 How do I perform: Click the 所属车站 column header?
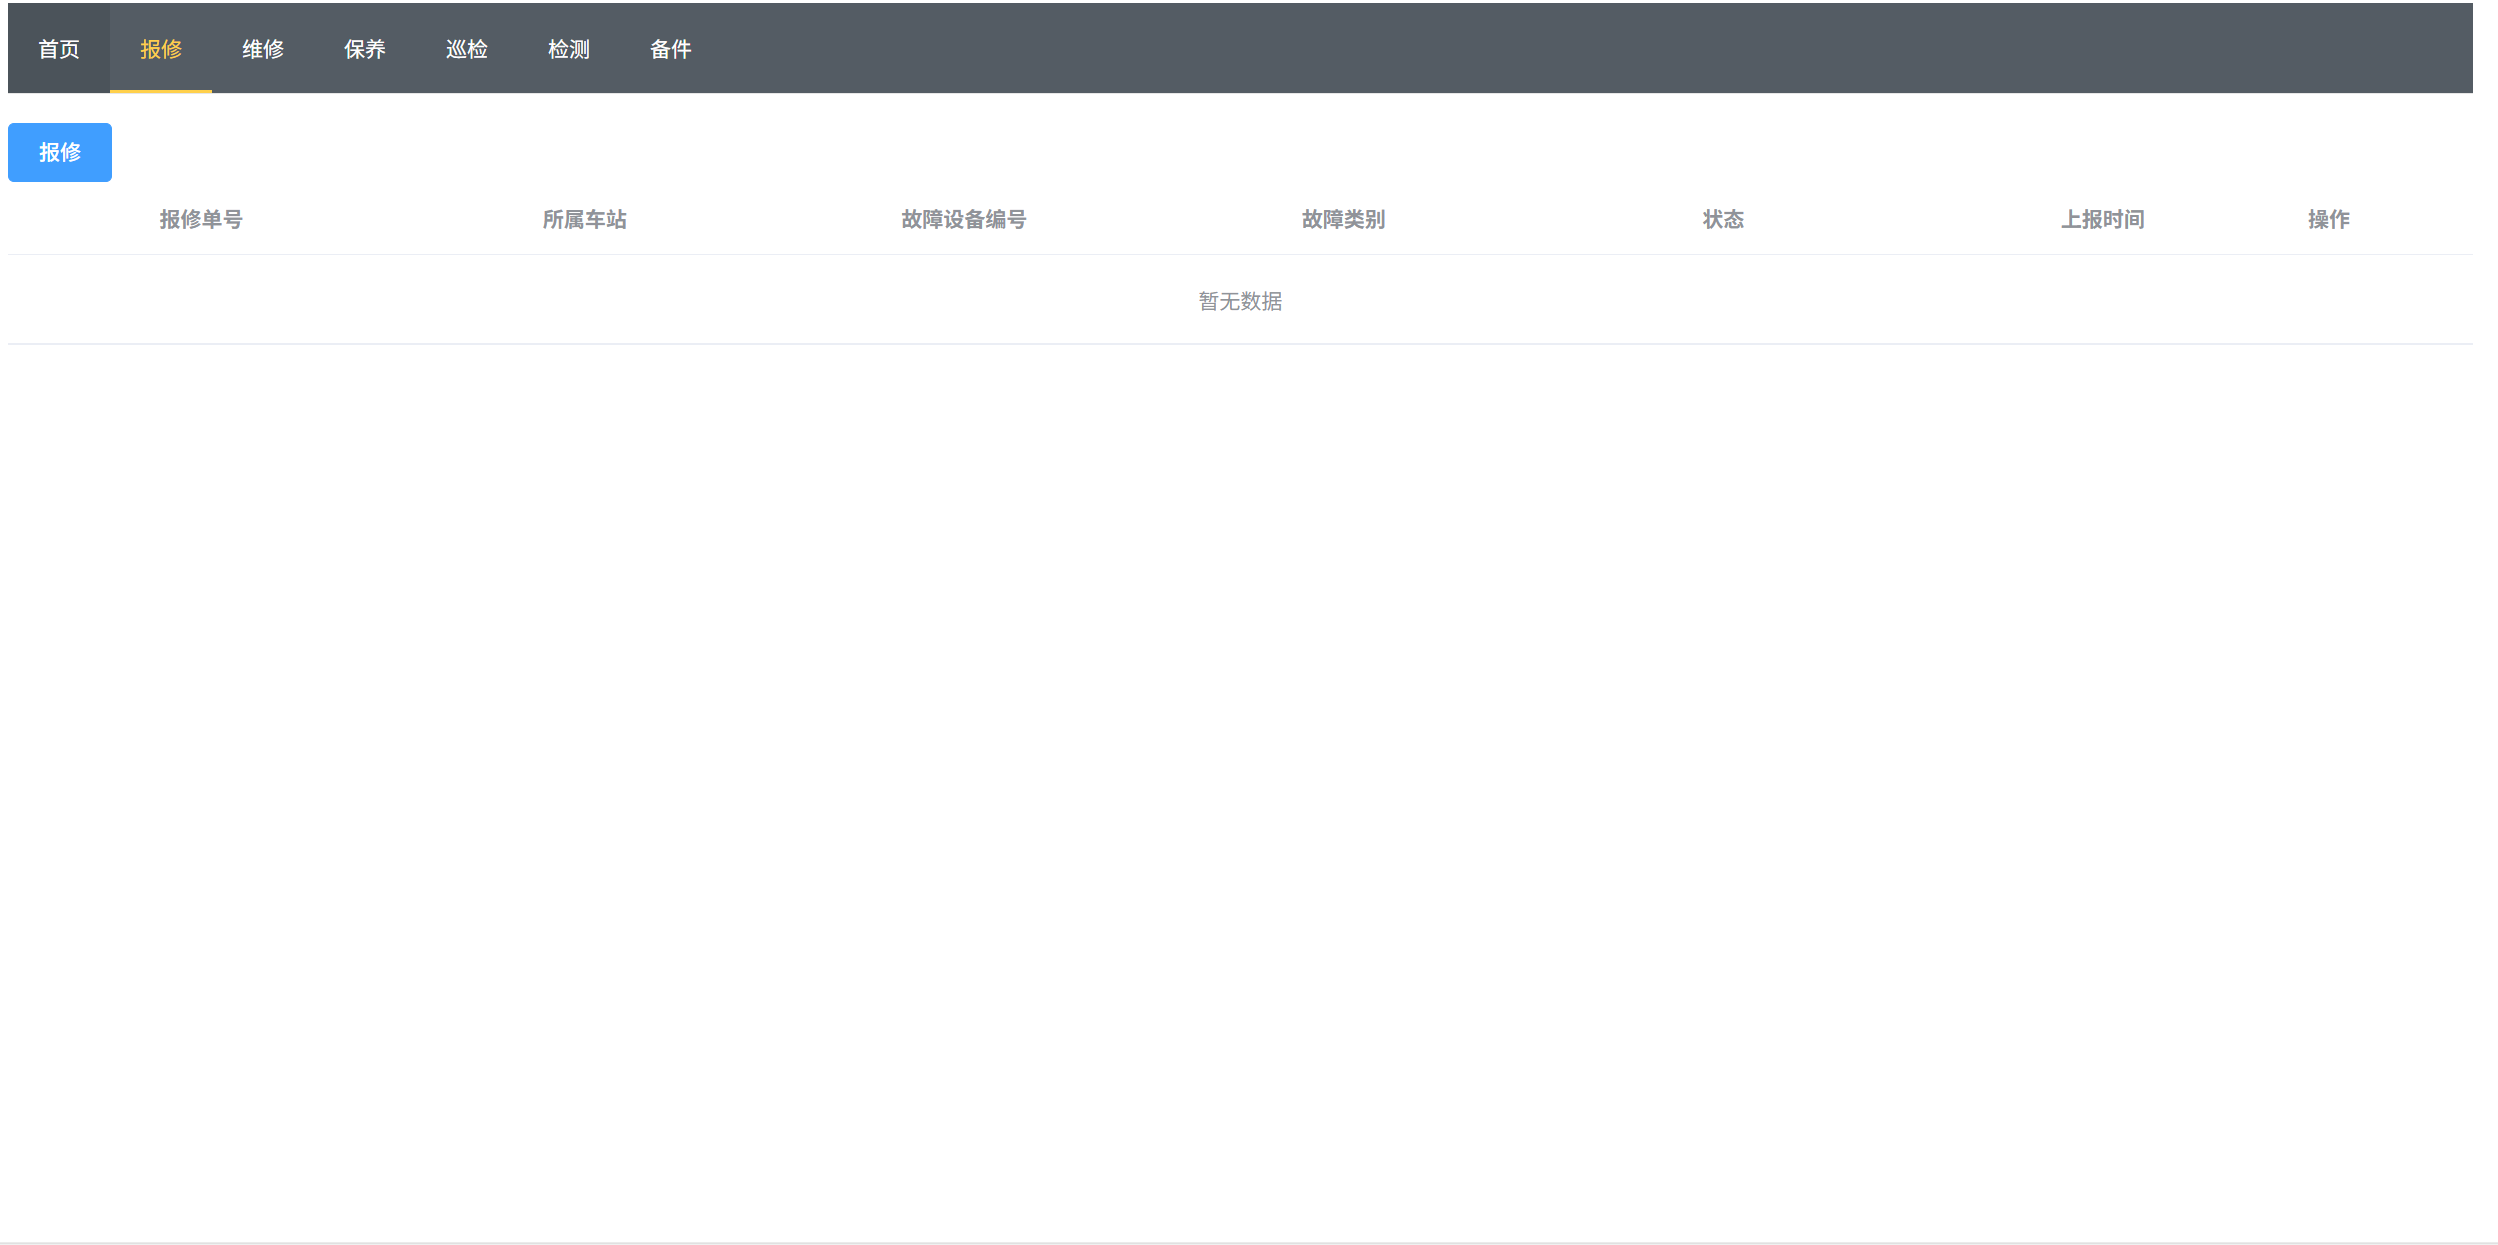coord(584,219)
